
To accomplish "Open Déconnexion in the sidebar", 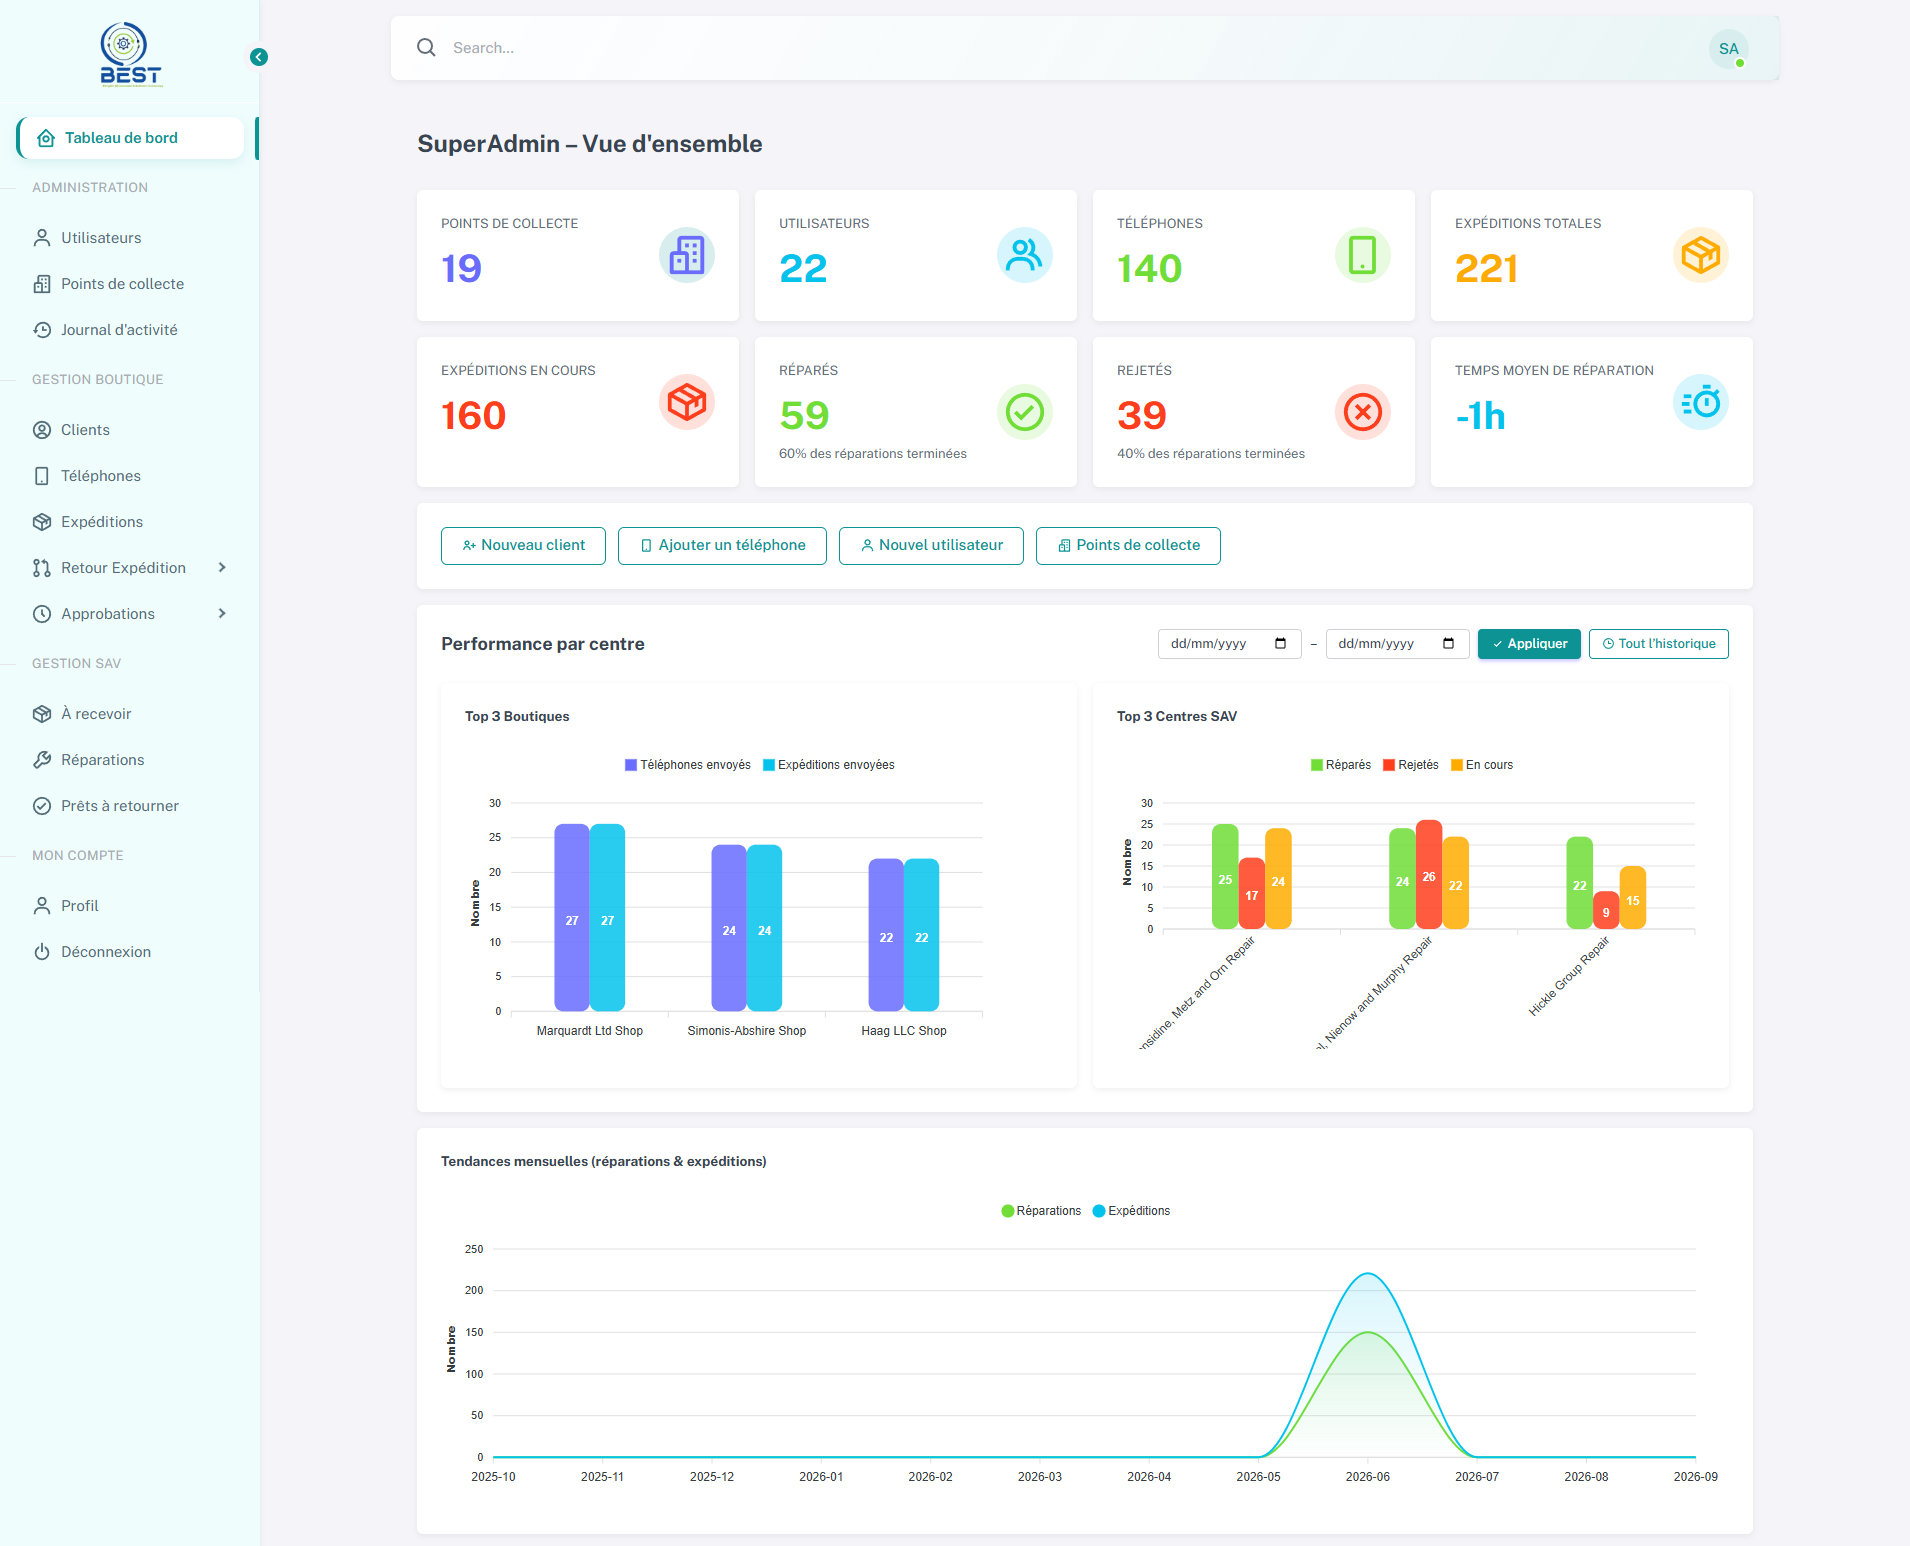I will [130, 952].
